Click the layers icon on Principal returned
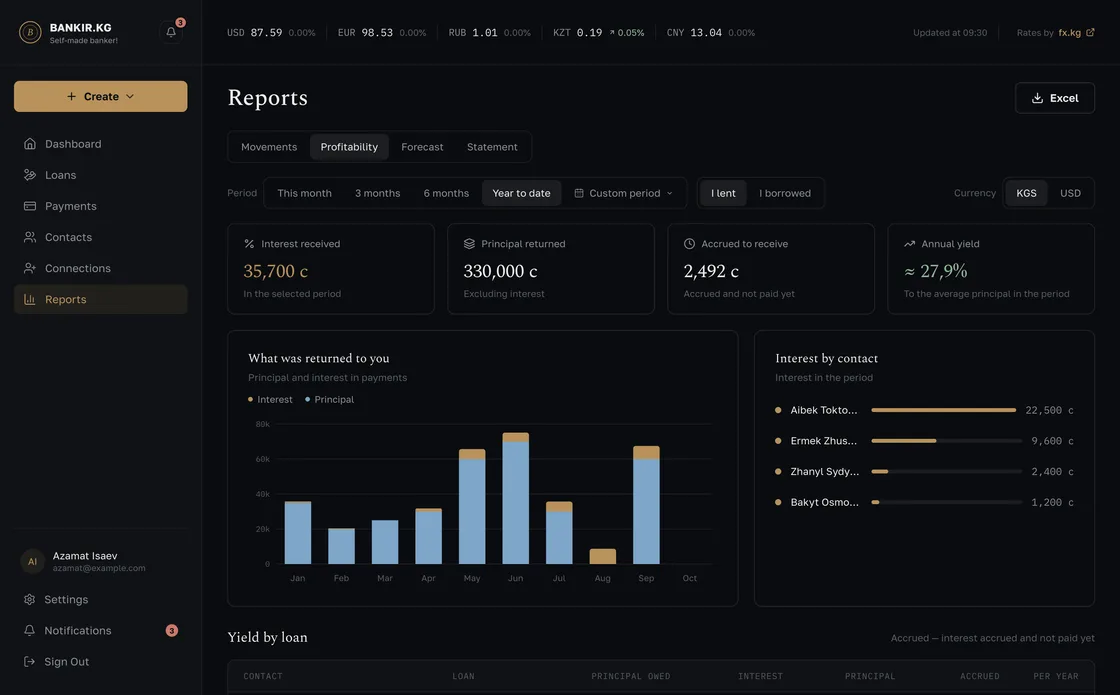 tap(469, 244)
